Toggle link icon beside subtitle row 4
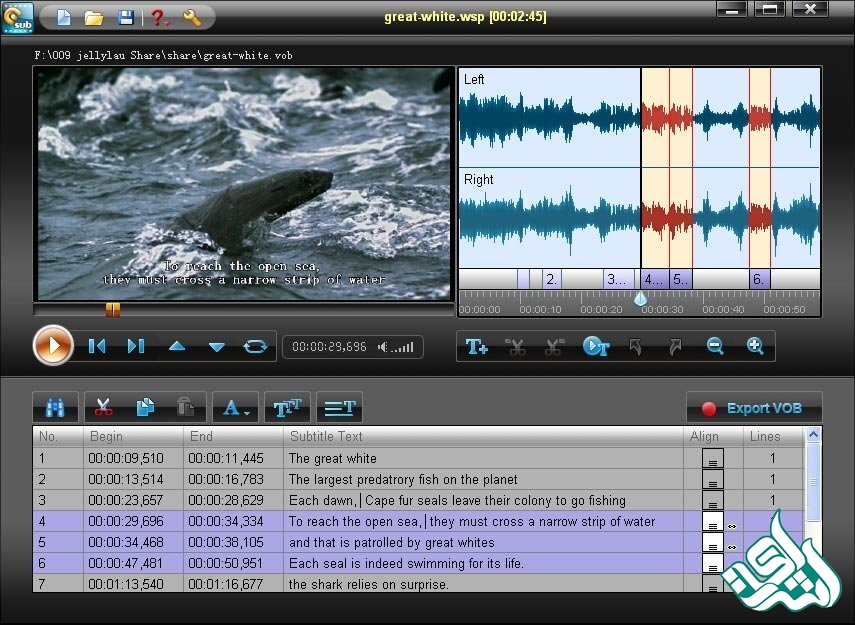This screenshot has height=625, width=855. [x=731, y=525]
